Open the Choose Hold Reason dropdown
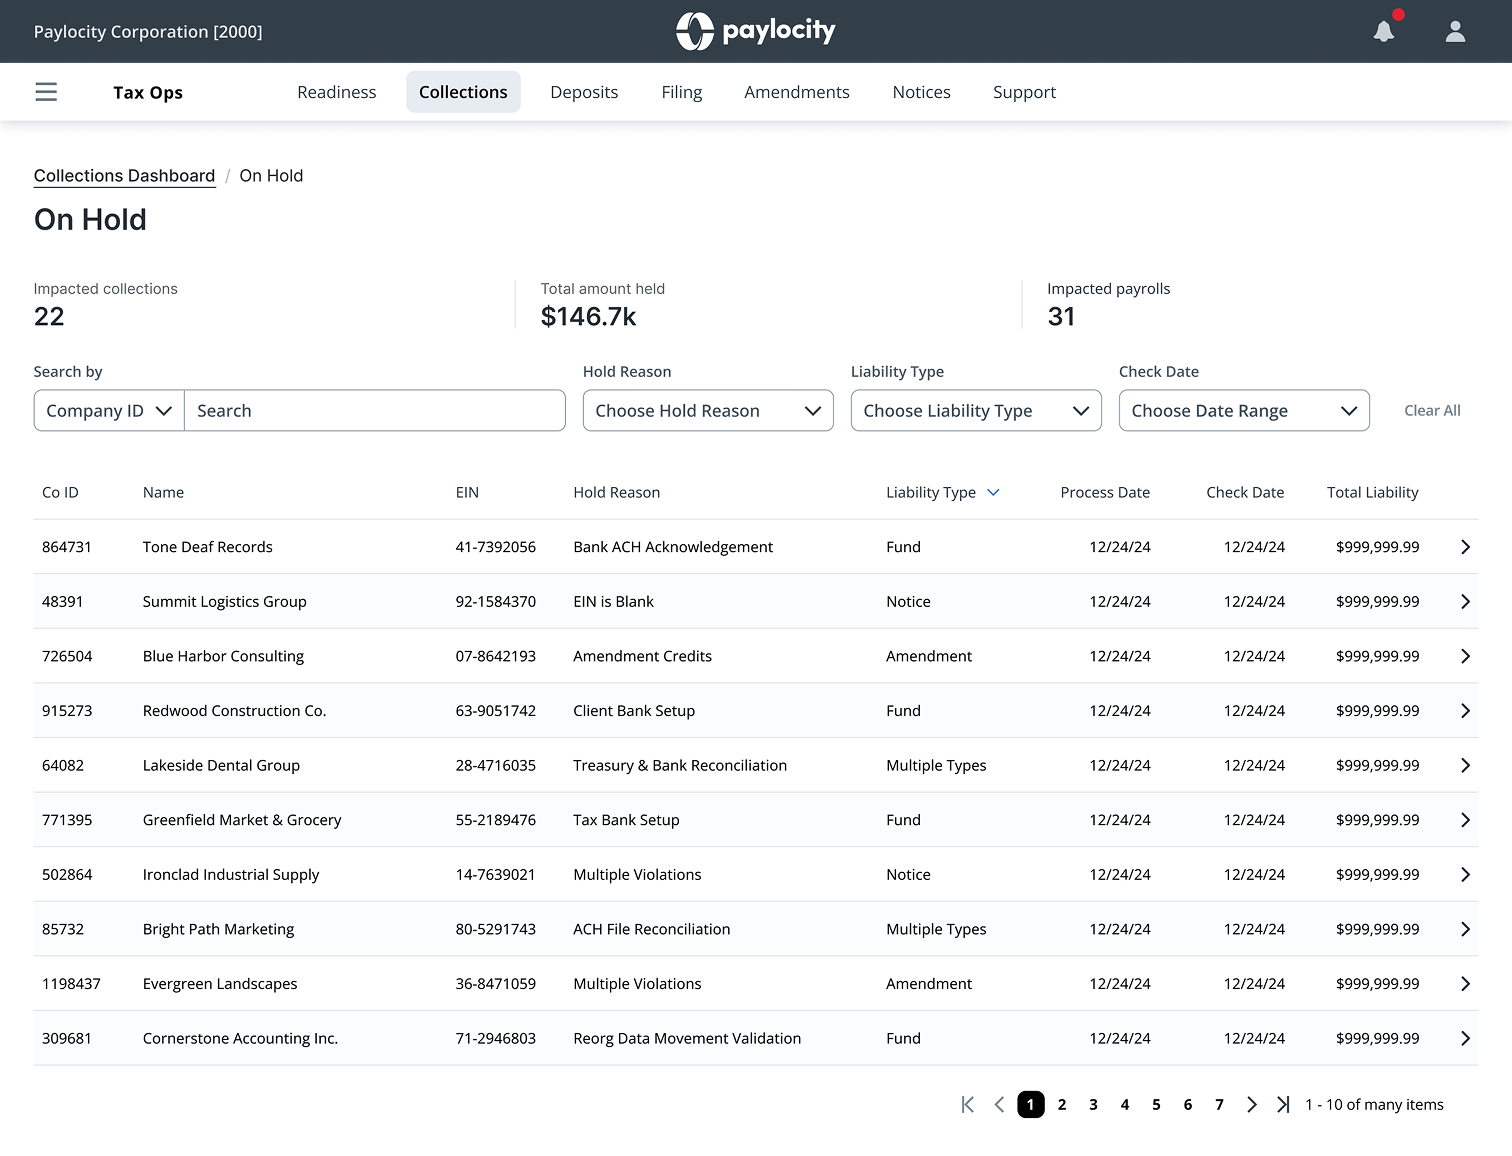The image size is (1512, 1156). click(x=708, y=411)
